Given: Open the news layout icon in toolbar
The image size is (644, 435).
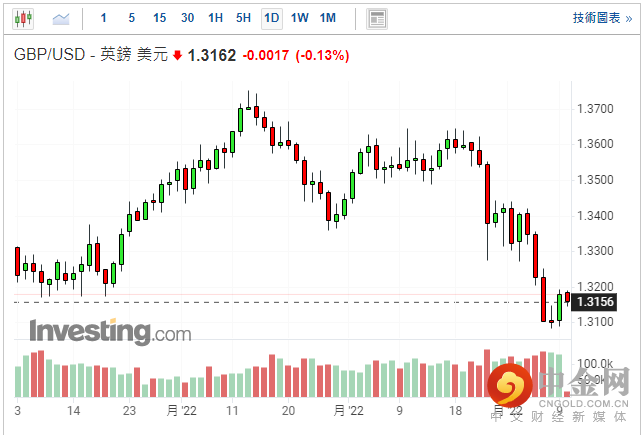Looking at the screenshot, I should (376, 18).
